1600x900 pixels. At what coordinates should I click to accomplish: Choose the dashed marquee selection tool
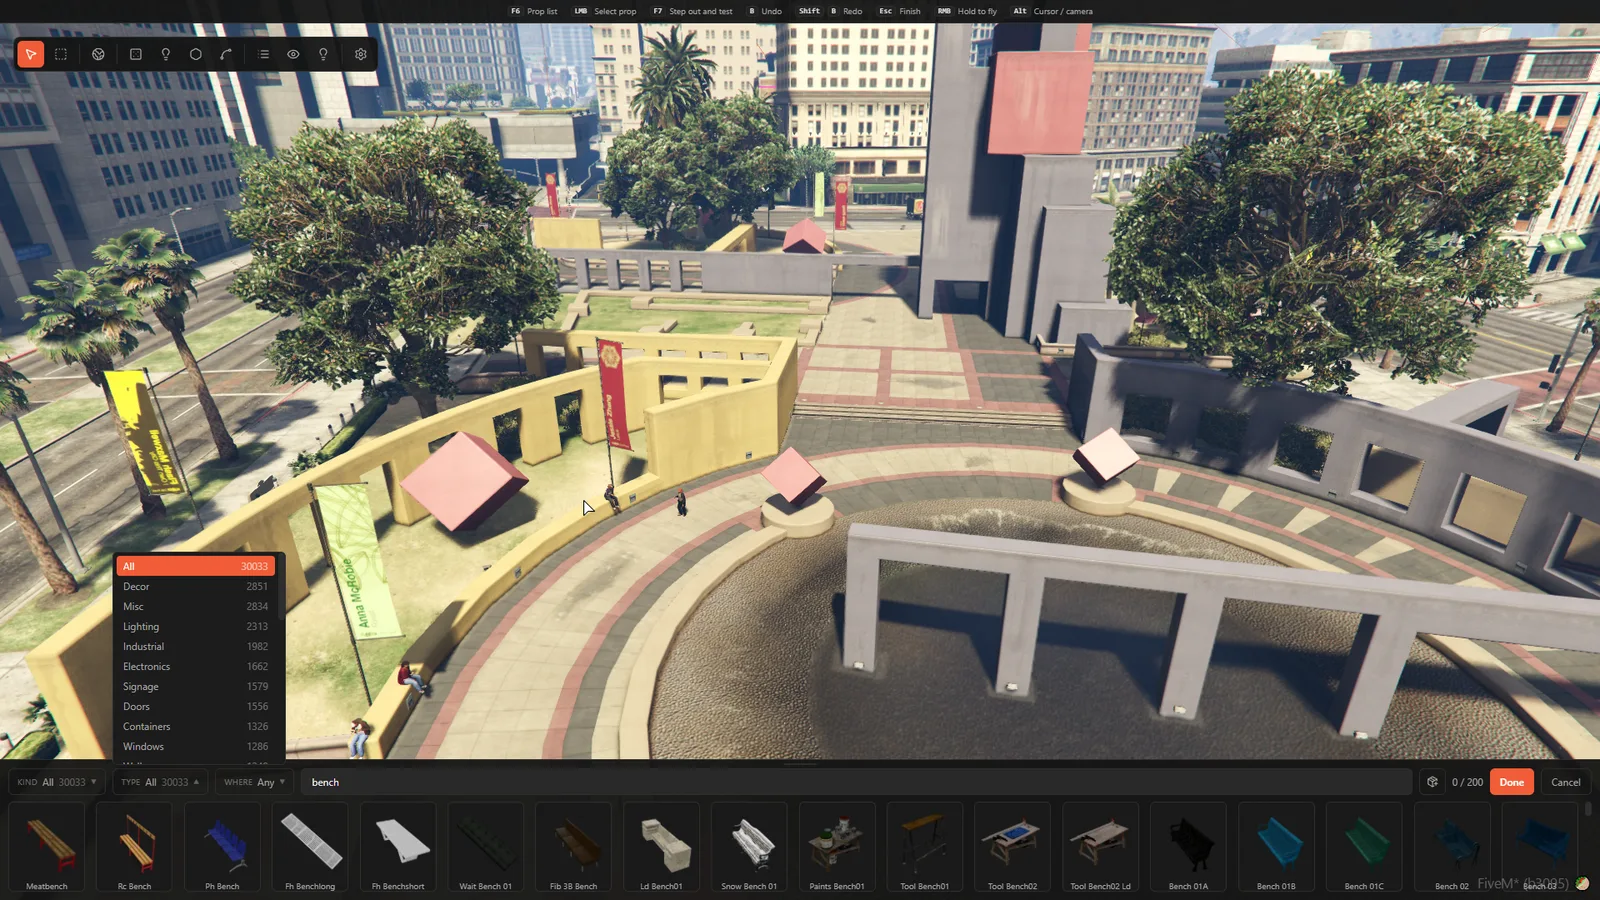[61, 54]
